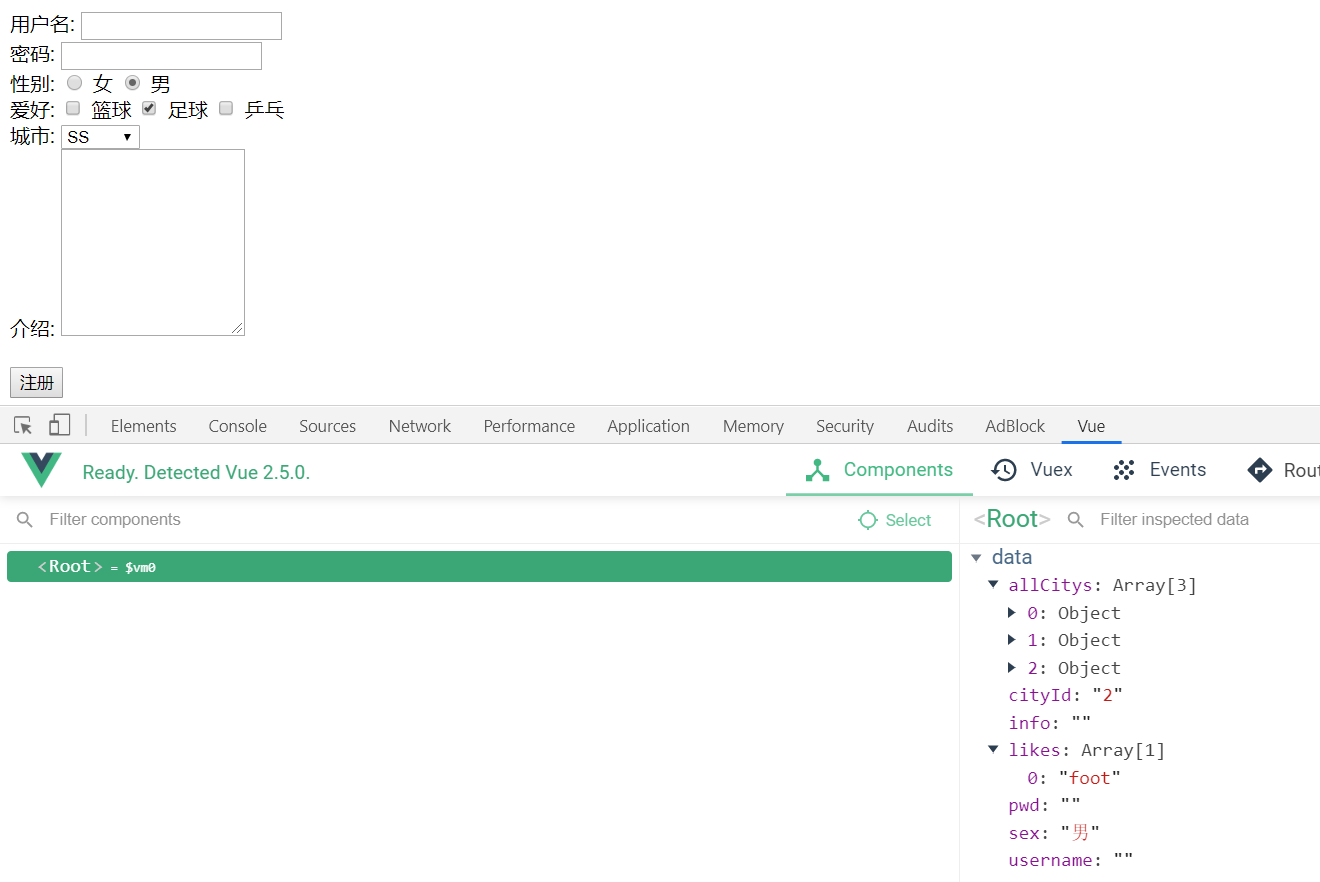The height and width of the screenshot is (882, 1320).
Task: Click the likes value "foot"
Action: point(1090,777)
